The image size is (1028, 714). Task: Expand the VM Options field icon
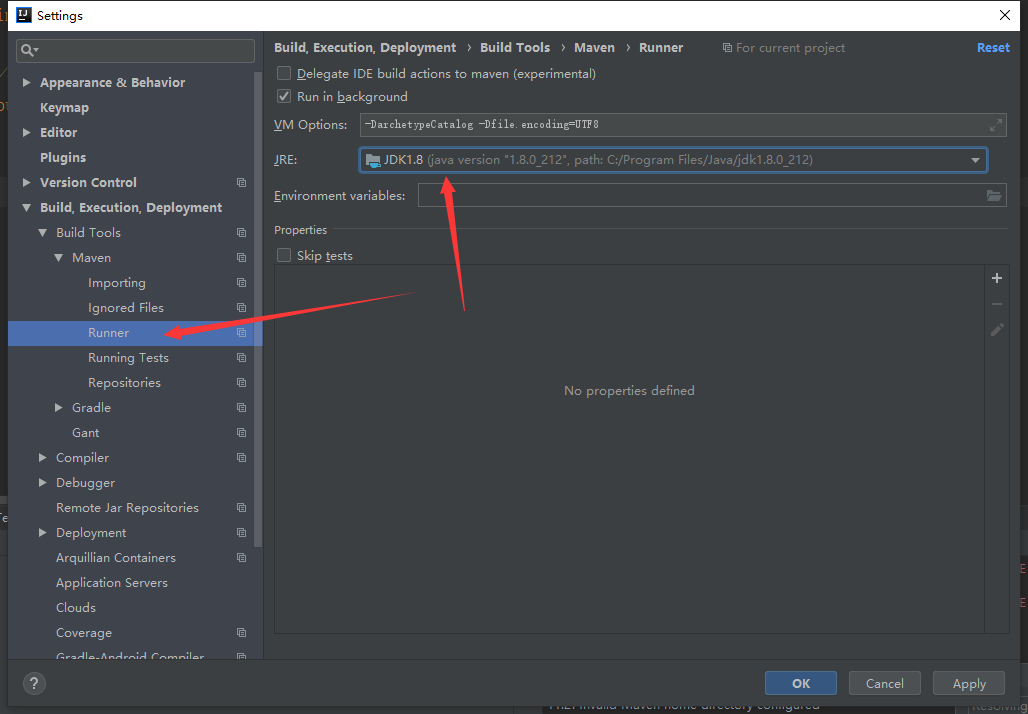(x=995, y=124)
